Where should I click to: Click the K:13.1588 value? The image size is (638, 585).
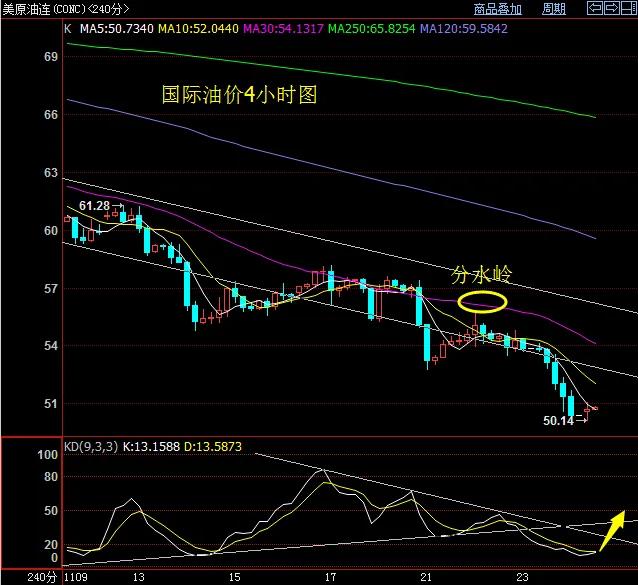click(x=151, y=447)
